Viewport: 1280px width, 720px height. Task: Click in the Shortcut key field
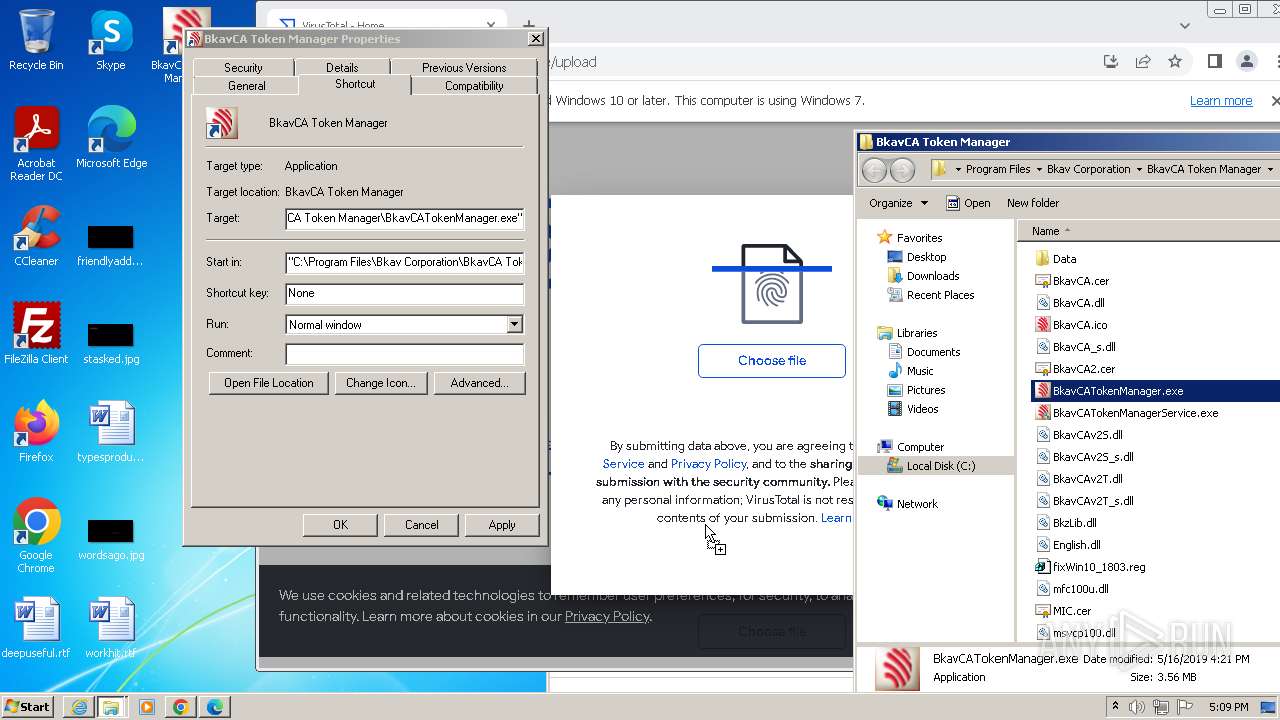pyautogui.click(x=404, y=294)
